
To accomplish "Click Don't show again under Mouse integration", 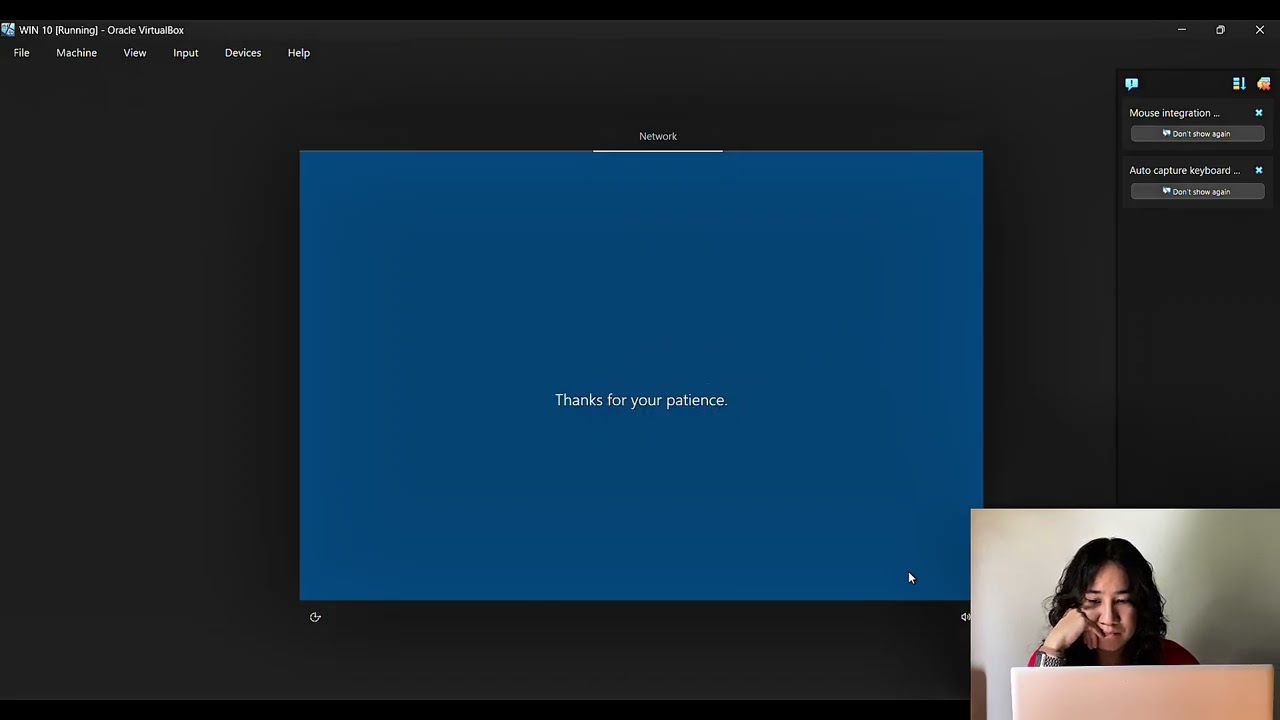I will 1197,134.
